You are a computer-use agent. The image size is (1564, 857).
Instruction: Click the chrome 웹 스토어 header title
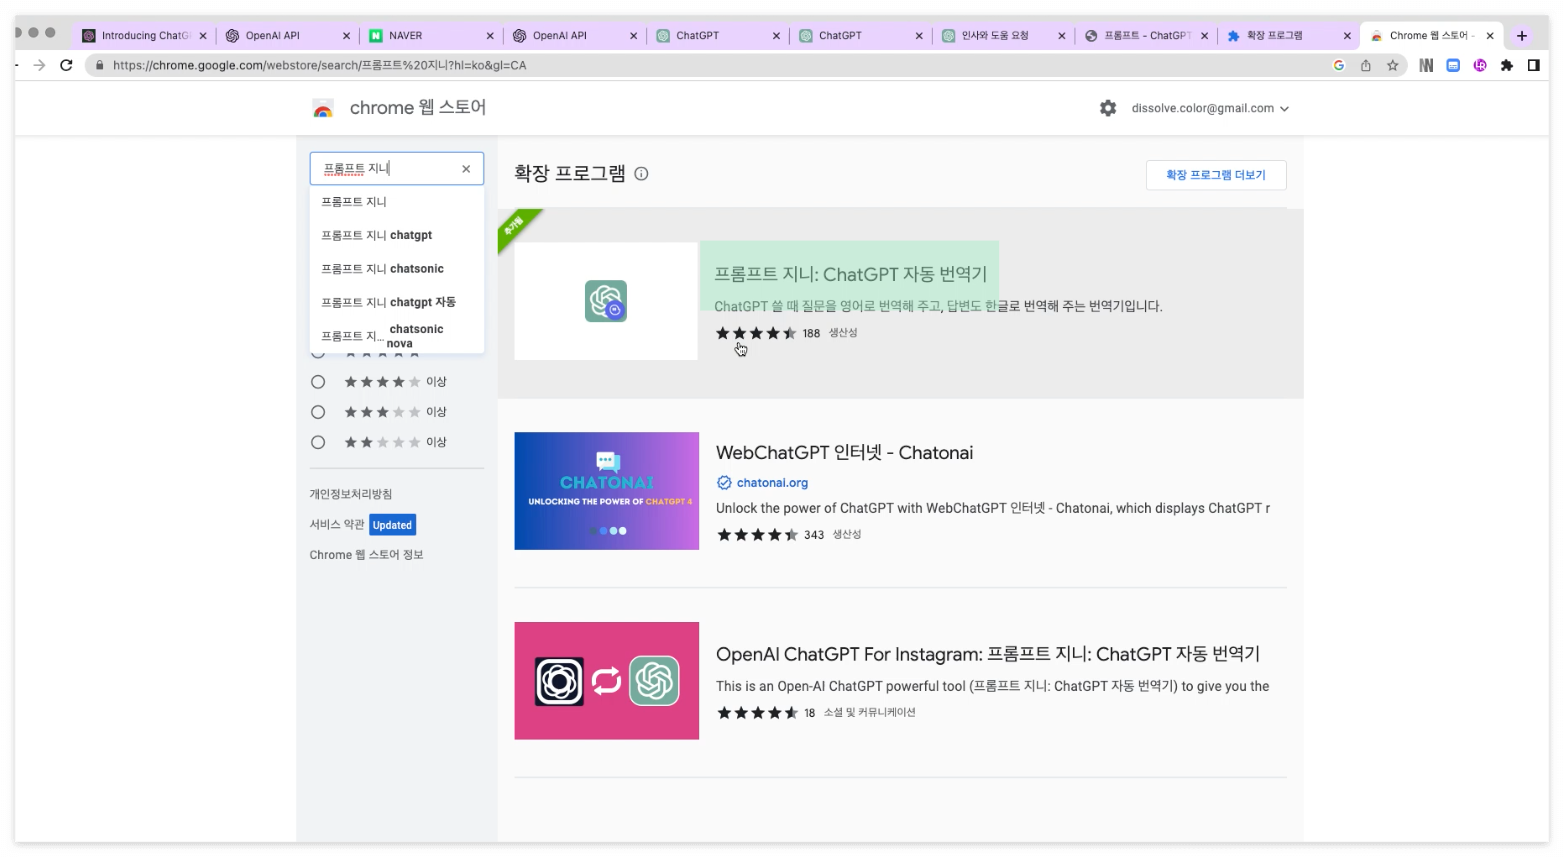tap(418, 108)
